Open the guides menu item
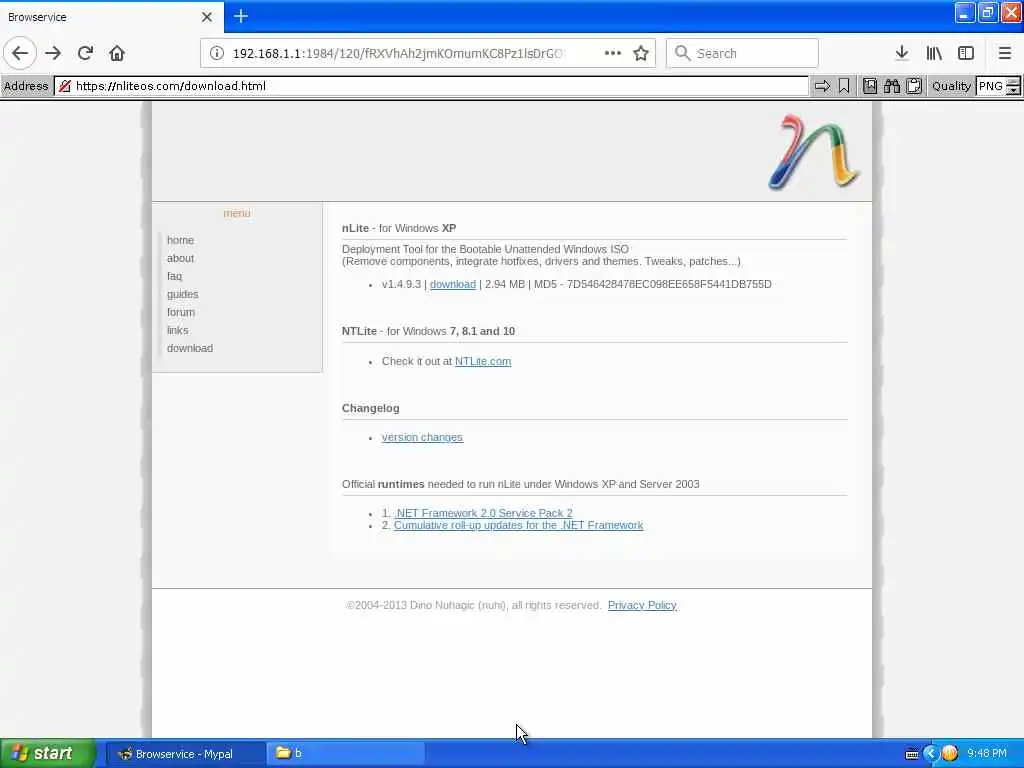 tap(182, 295)
